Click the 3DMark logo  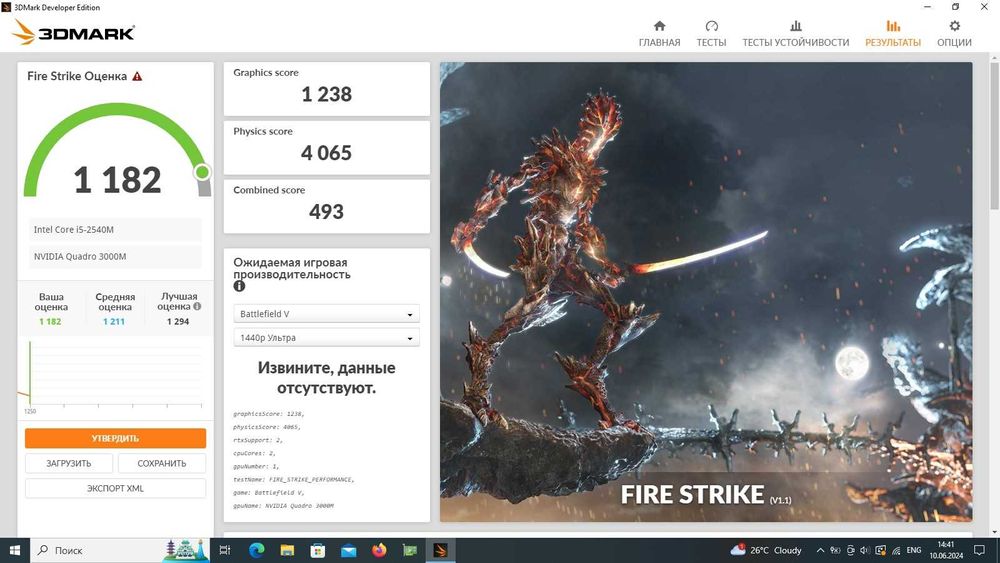(x=73, y=32)
